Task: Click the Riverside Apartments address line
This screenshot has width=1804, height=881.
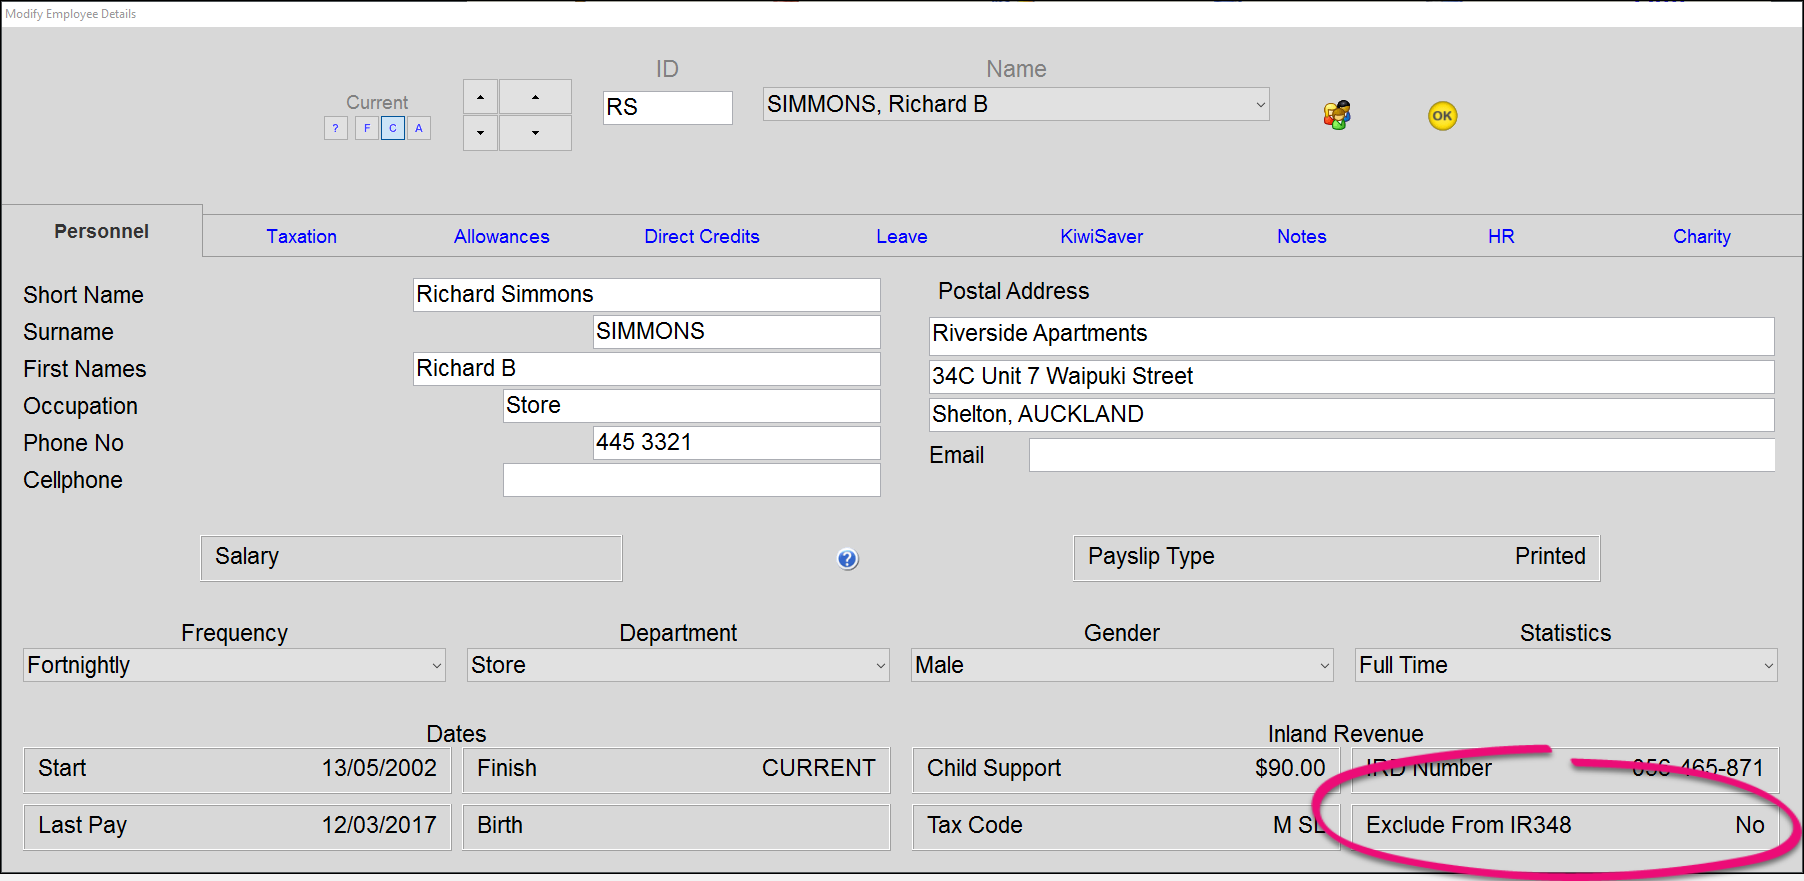Action: tap(1352, 336)
